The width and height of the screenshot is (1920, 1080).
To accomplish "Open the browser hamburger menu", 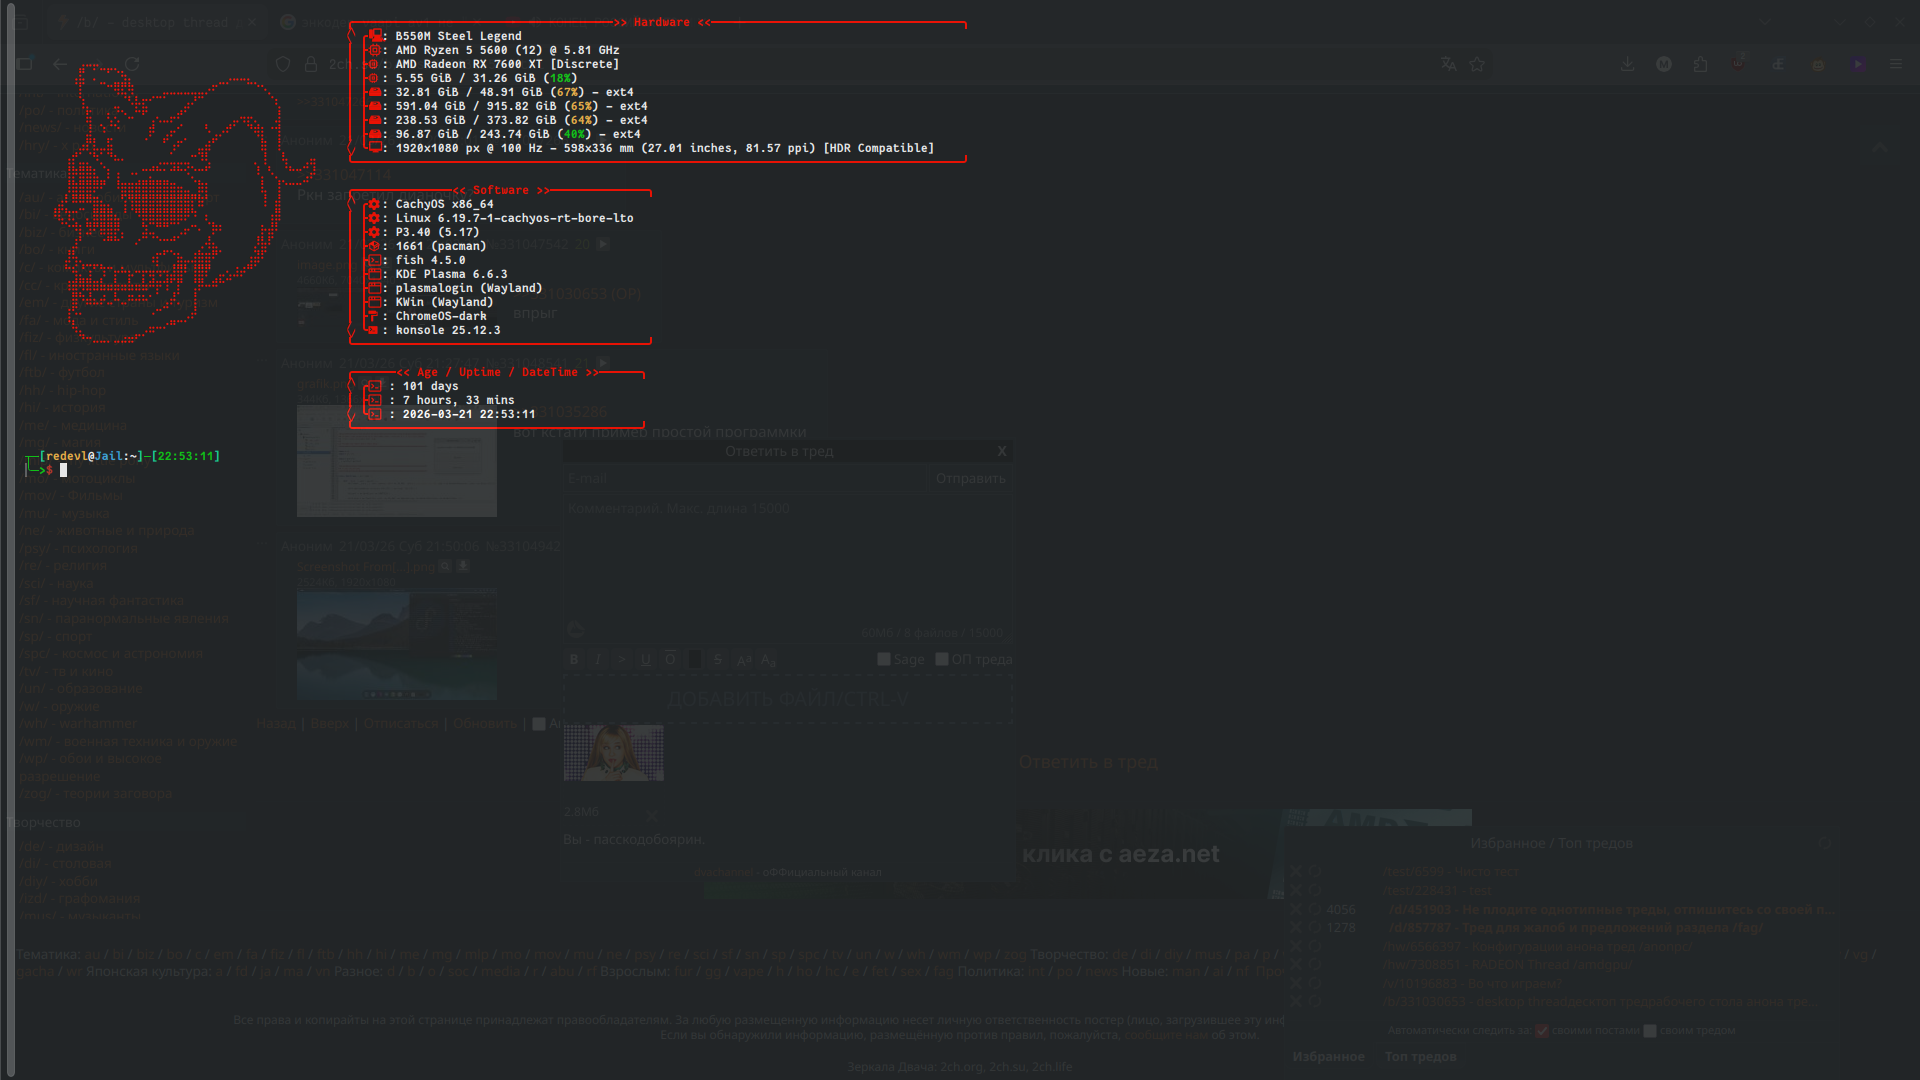I will 1896,64.
